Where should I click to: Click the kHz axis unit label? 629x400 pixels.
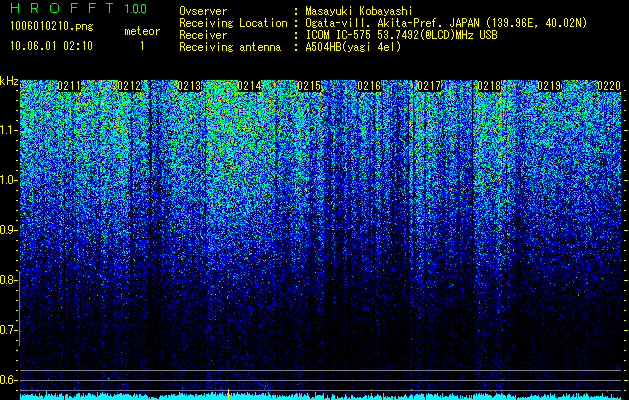[x=9, y=81]
